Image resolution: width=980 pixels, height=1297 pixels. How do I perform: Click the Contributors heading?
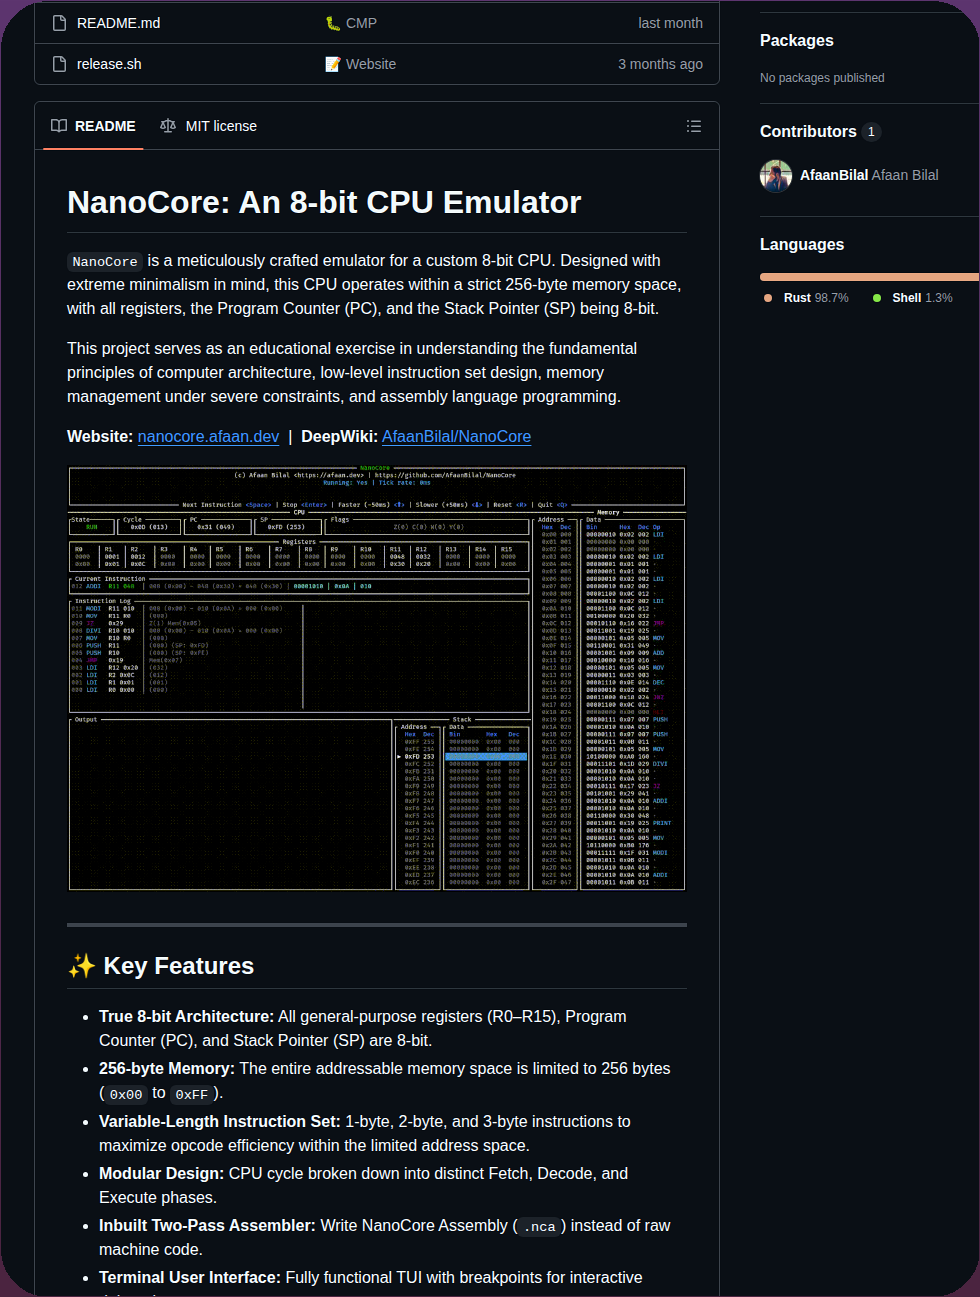click(x=808, y=132)
